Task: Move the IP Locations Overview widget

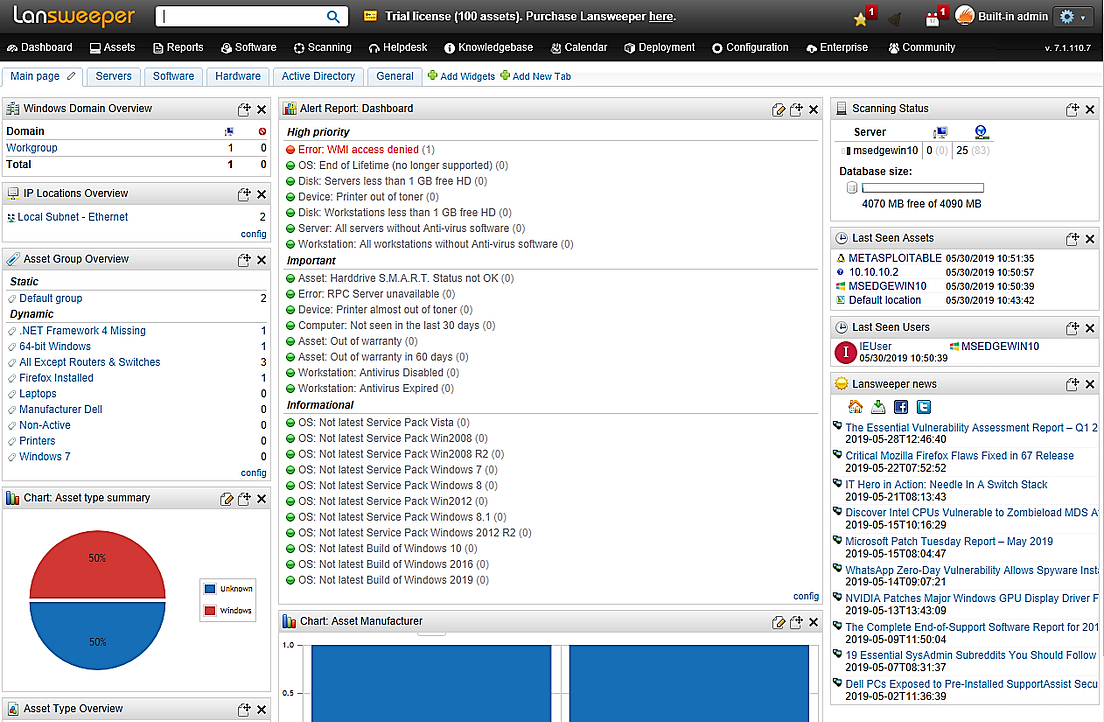Action: (x=244, y=194)
